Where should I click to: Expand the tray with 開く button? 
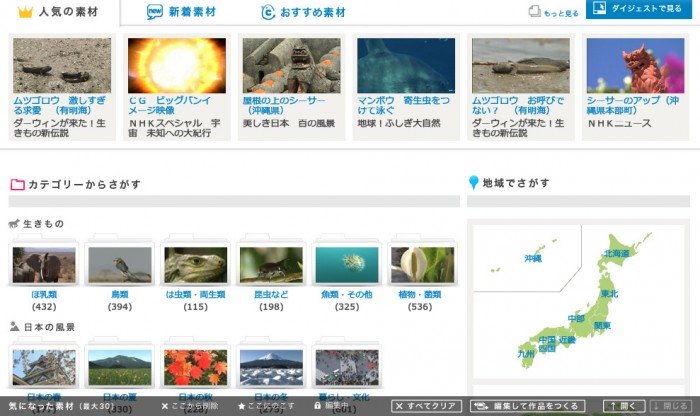pyautogui.click(x=624, y=406)
